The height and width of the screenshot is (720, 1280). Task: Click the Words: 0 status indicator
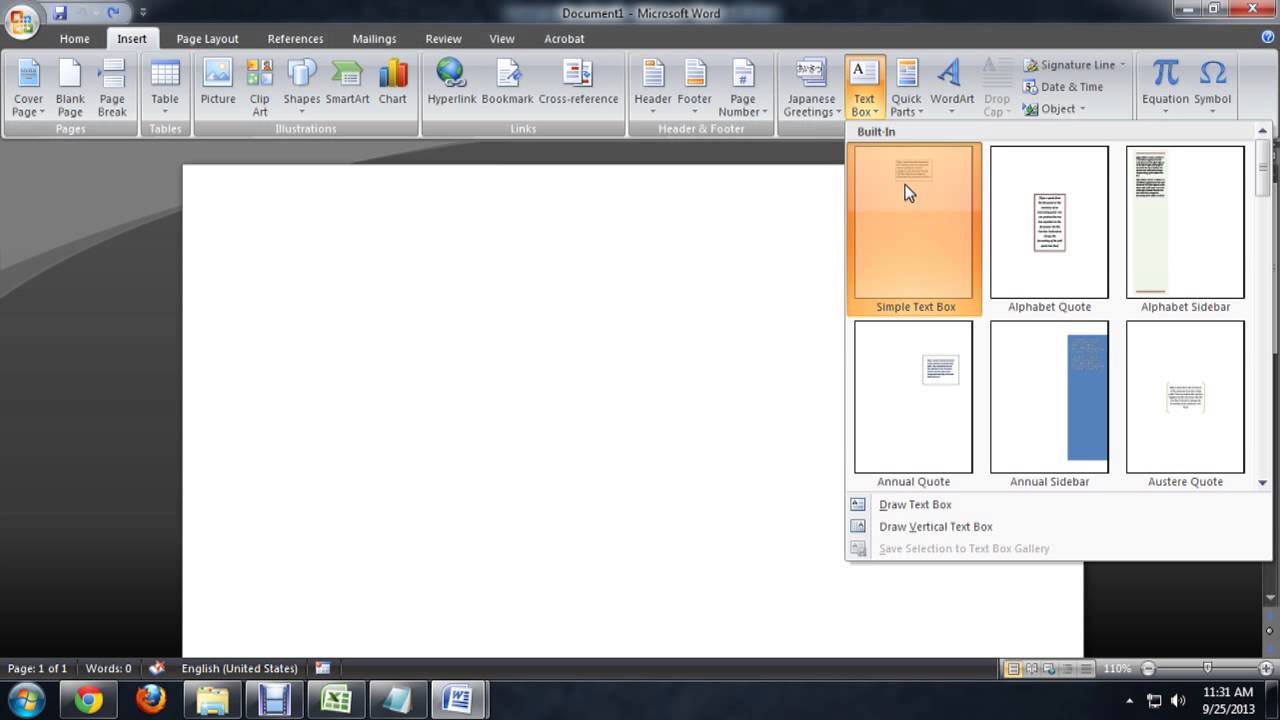coord(108,668)
